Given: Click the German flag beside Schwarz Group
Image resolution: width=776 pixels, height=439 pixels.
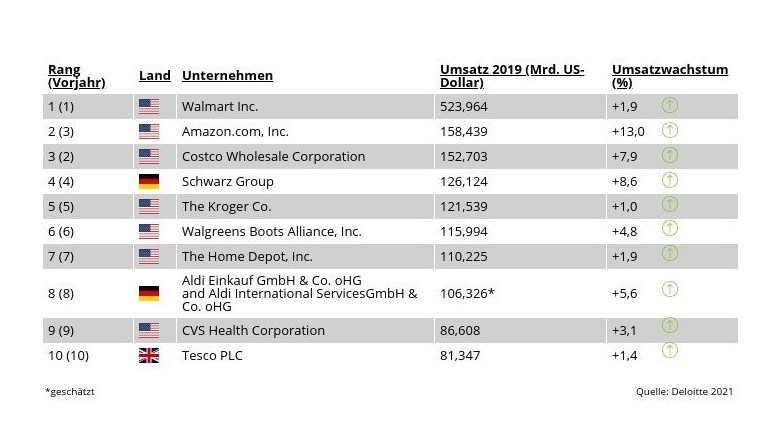Looking at the screenshot, I should coord(149,181).
